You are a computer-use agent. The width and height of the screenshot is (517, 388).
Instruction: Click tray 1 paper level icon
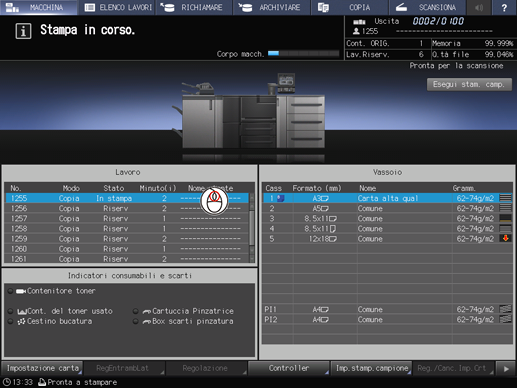tap(505, 198)
